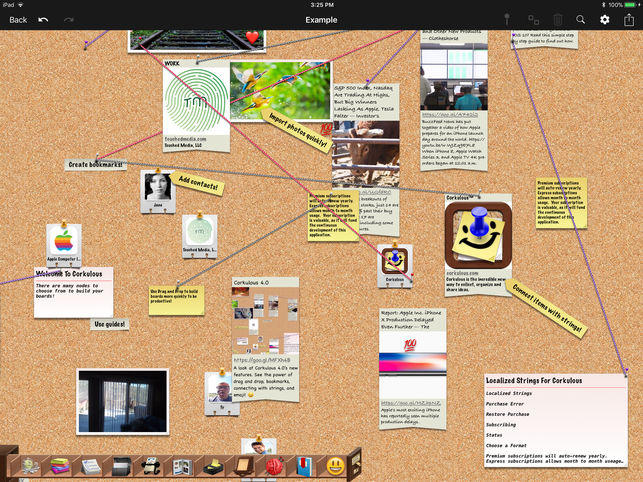Click the arrange objects icon in top bar
The height and width of the screenshot is (482, 643).
click(x=533, y=20)
